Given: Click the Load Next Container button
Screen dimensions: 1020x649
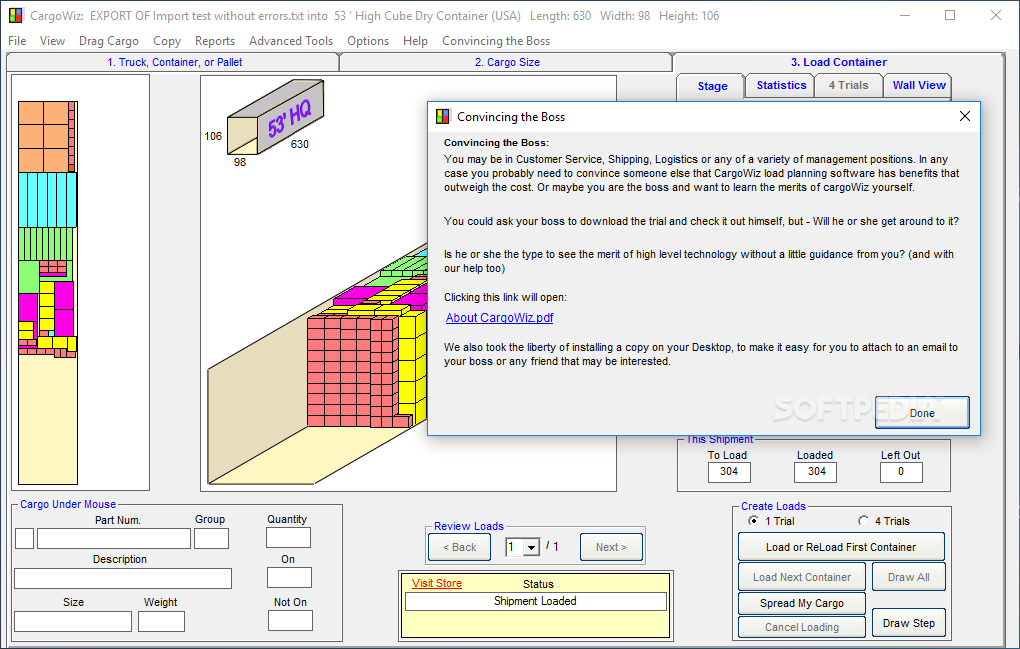Looking at the screenshot, I should (x=801, y=577).
